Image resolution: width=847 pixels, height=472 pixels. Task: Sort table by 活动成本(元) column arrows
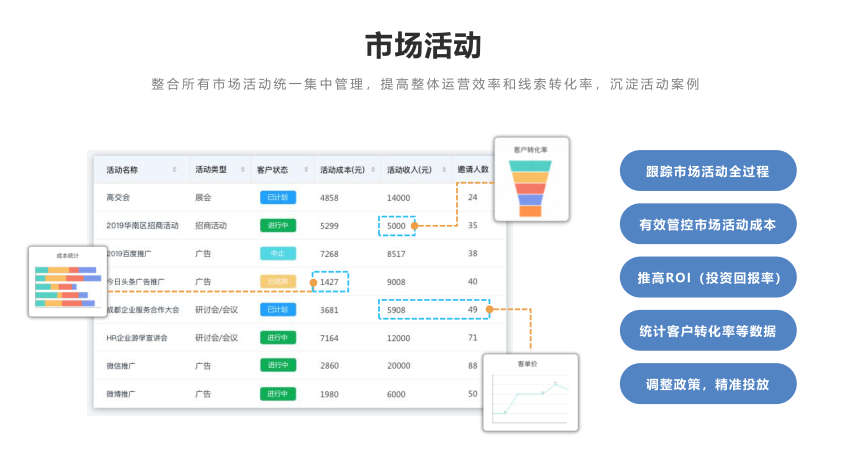click(x=373, y=170)
